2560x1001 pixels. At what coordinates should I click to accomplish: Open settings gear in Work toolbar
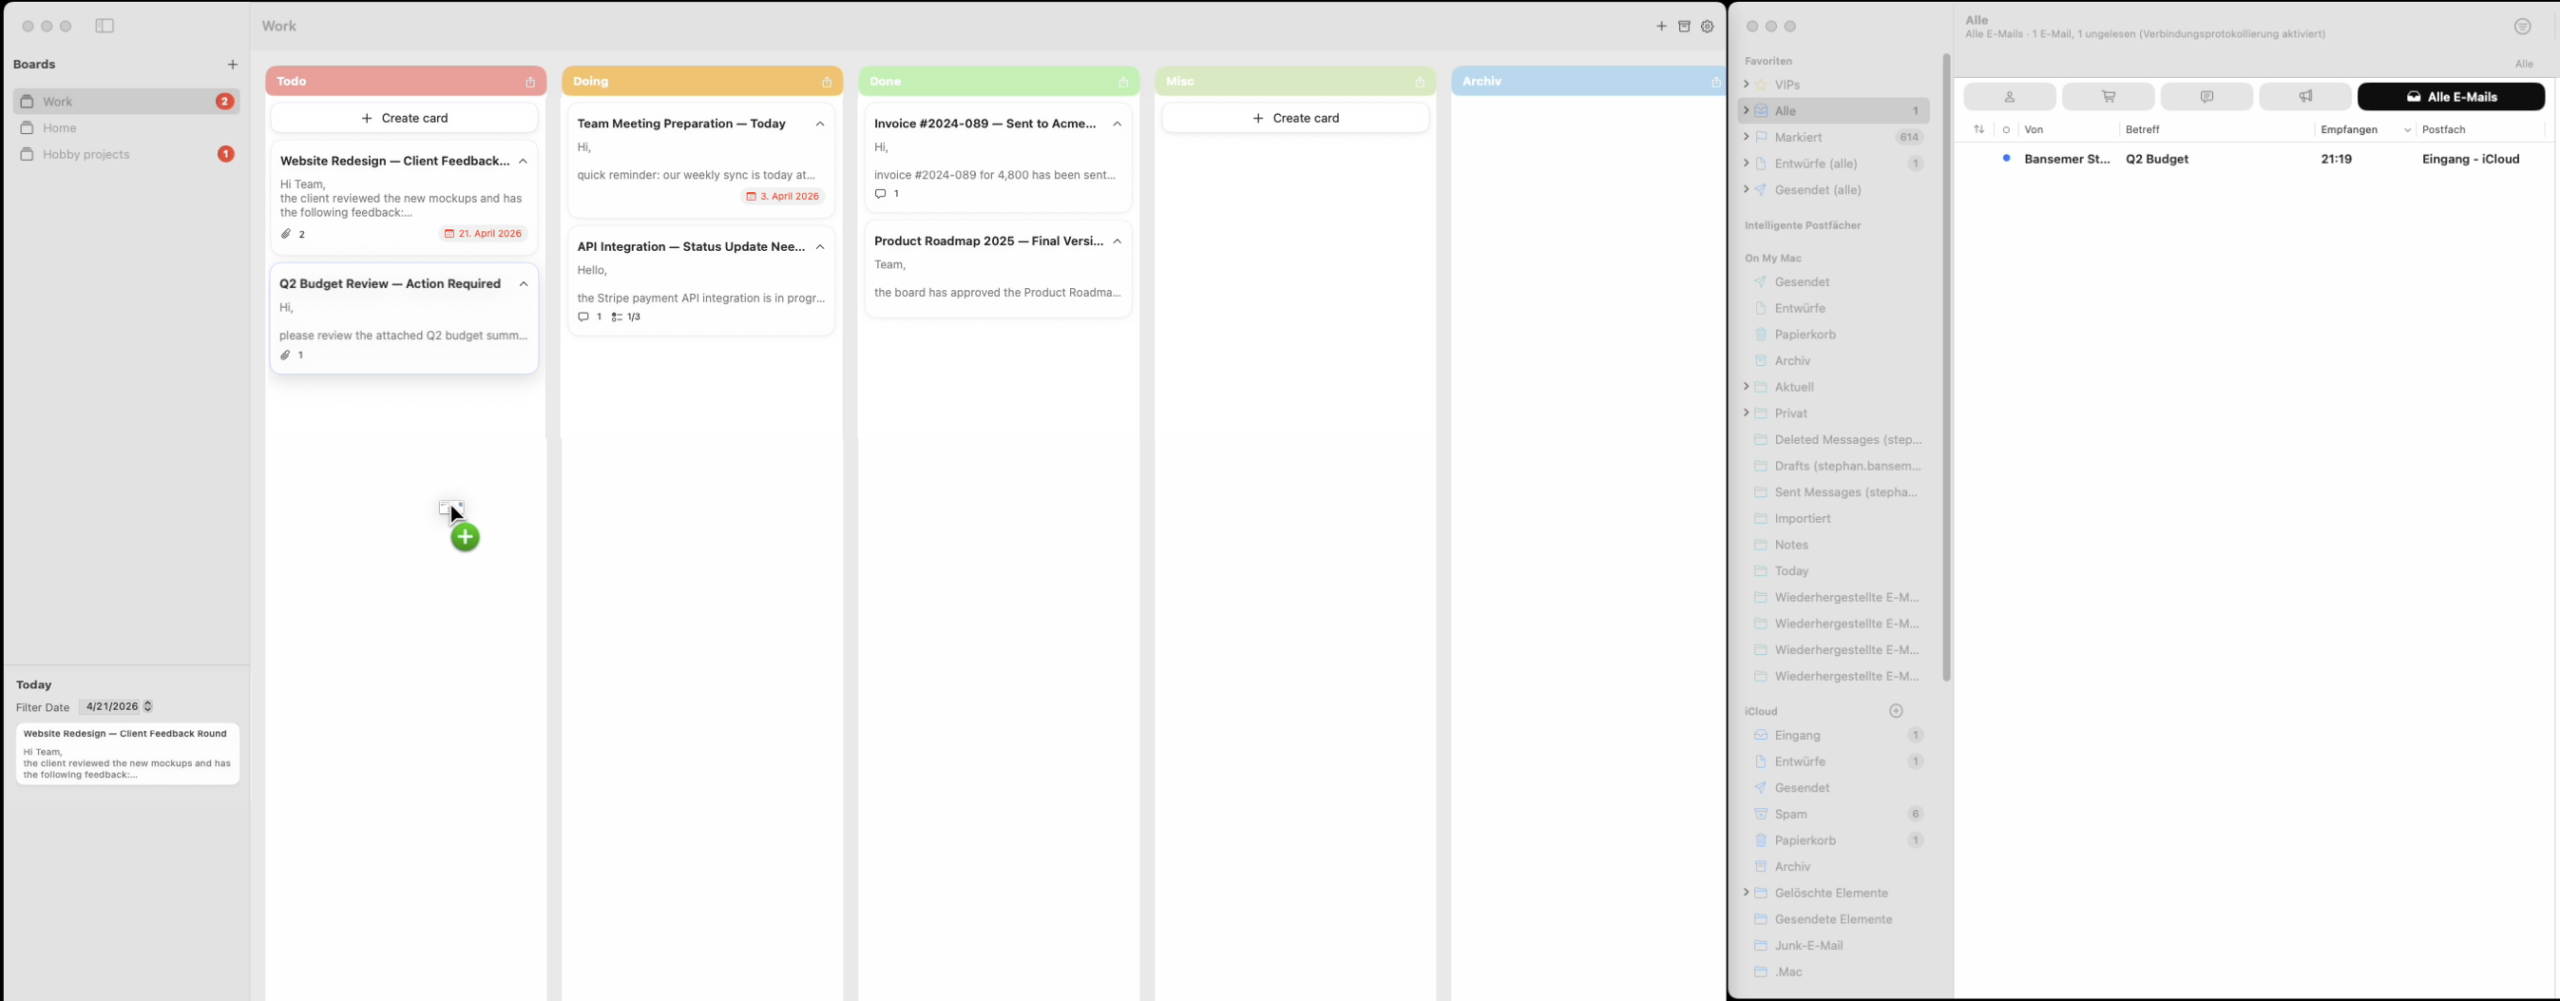point(1707,26)
